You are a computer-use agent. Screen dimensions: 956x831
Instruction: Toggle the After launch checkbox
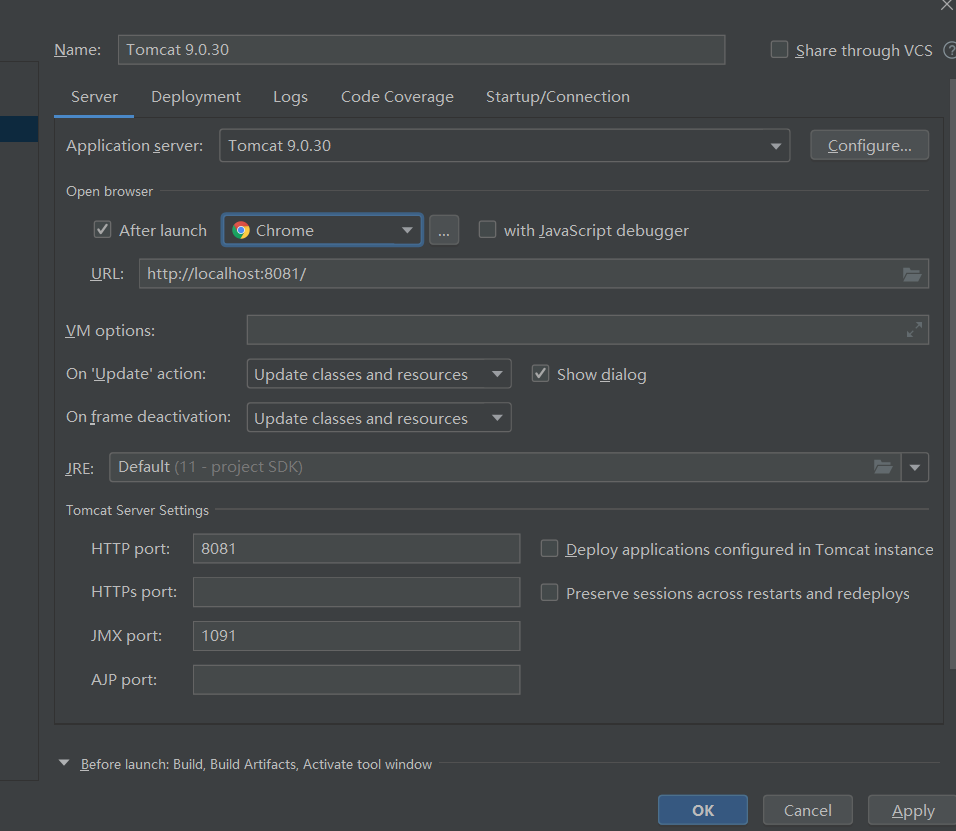pyautogui.click(x=102, y=230)
